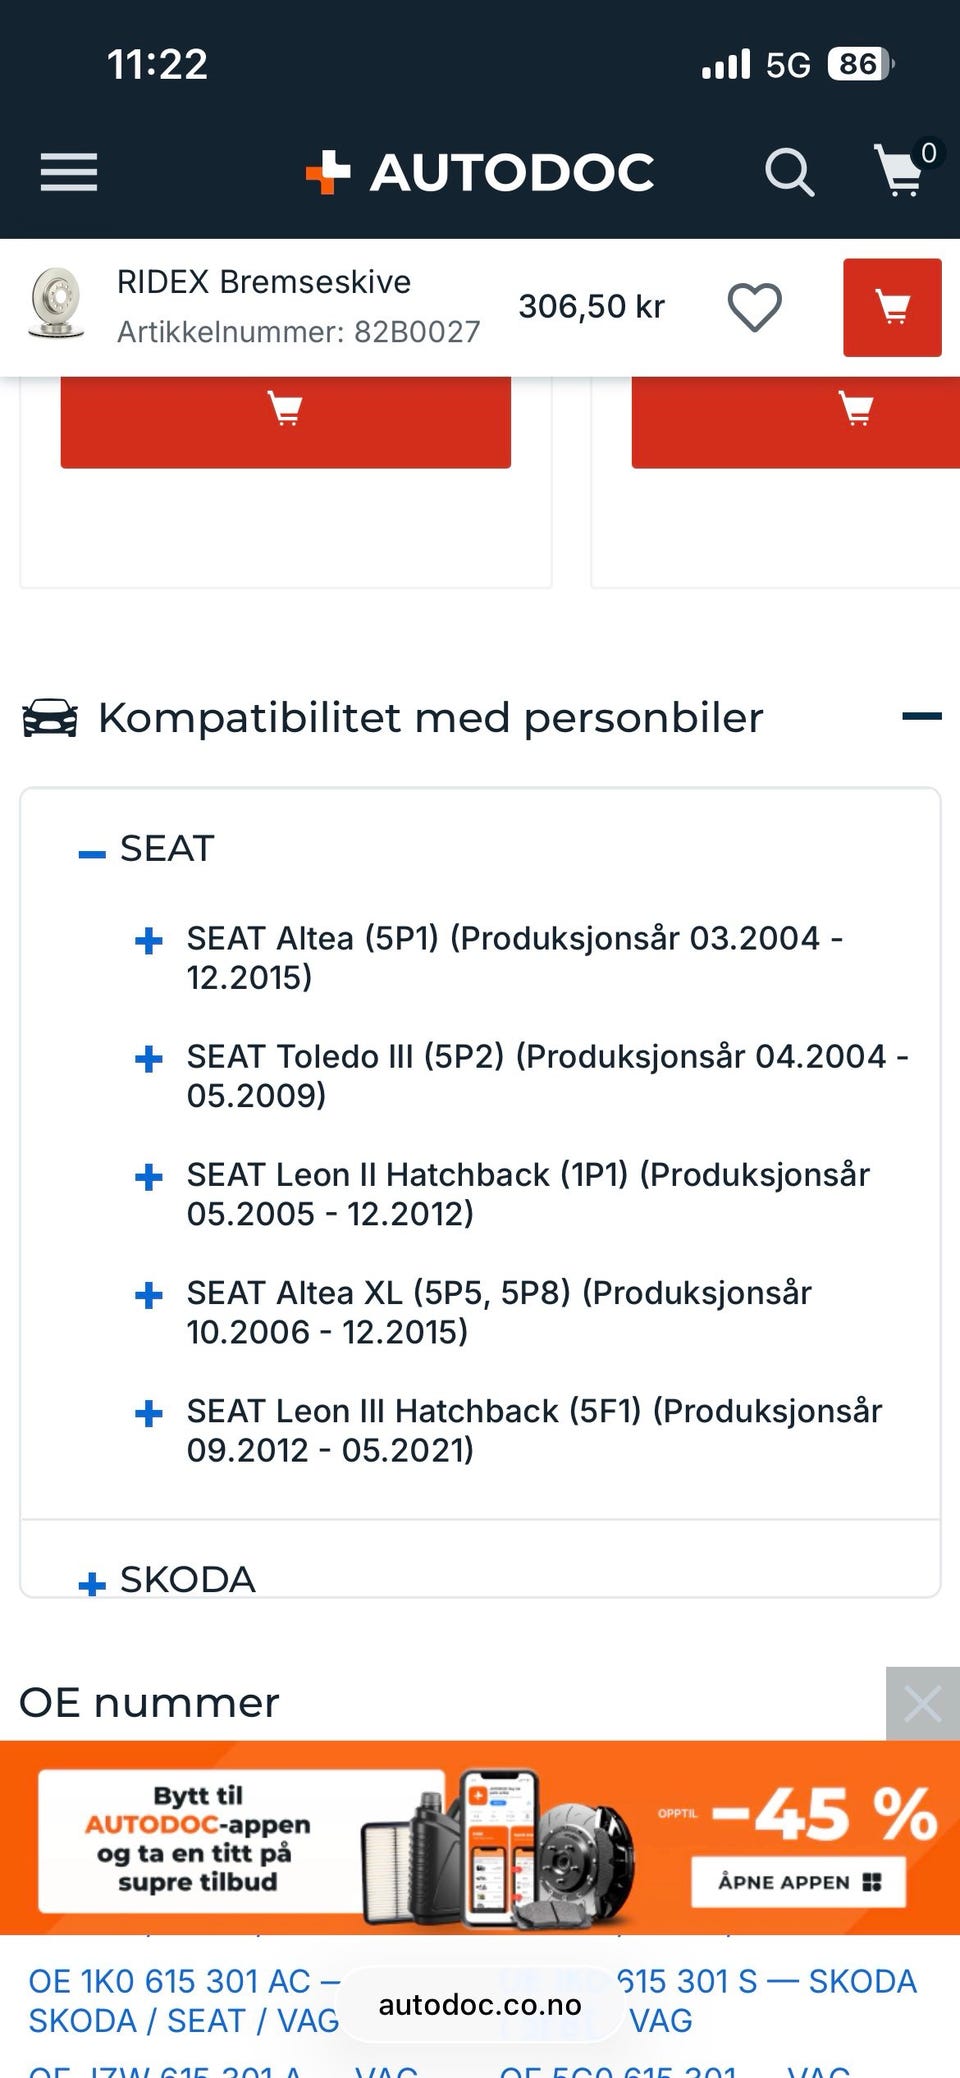Close the app promotion banner

point(922,1703)
